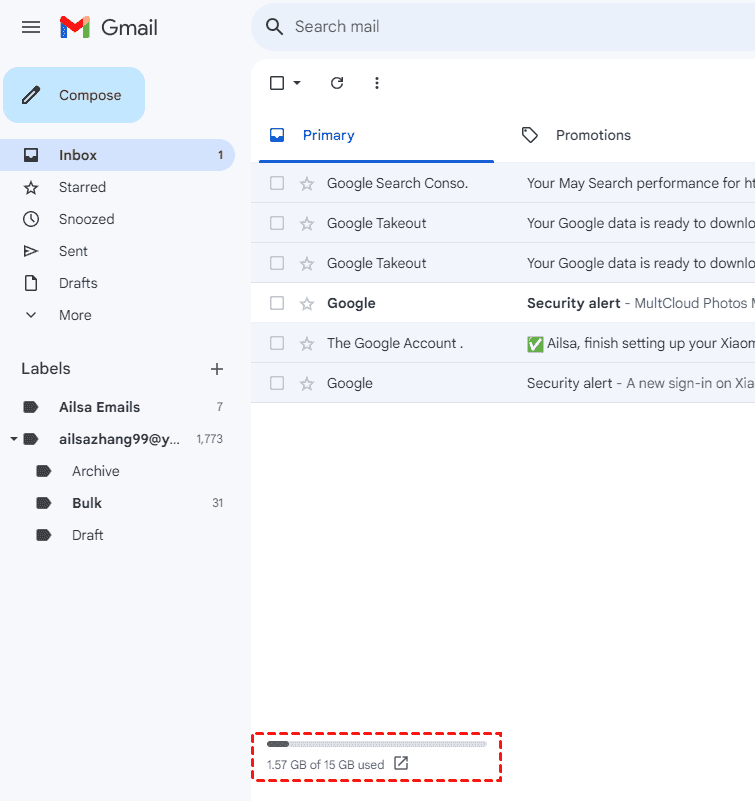
Task: Click the 1.57 GB of 15 GB used text
Action: pos(325,765)
